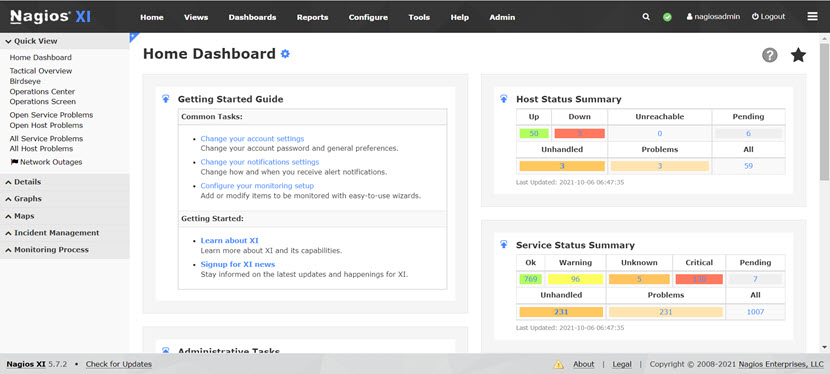
Task: Click the red Critical services cell
Action: (699, 279)
